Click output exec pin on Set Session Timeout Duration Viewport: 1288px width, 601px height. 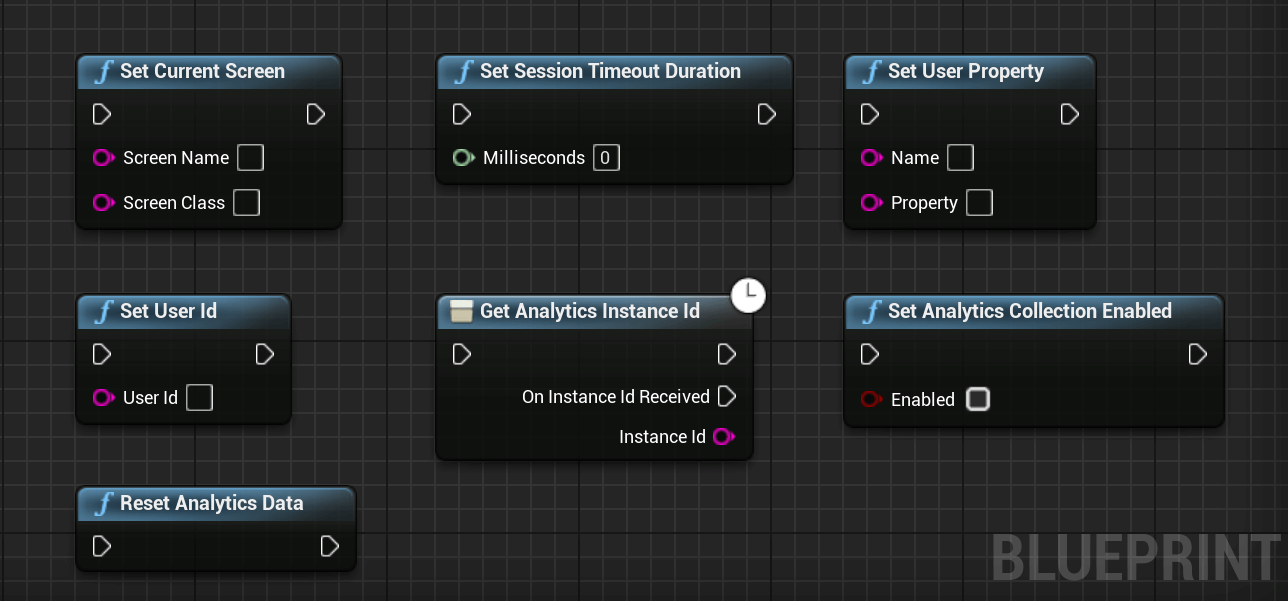point(767,114)
